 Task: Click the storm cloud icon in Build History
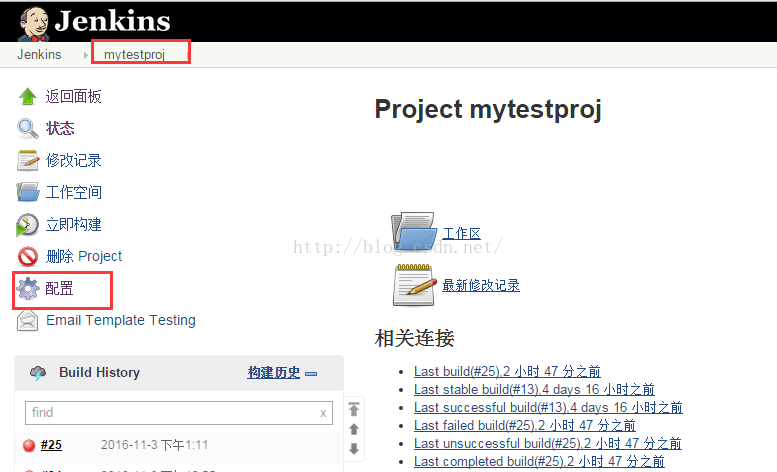tap(38, 373)
